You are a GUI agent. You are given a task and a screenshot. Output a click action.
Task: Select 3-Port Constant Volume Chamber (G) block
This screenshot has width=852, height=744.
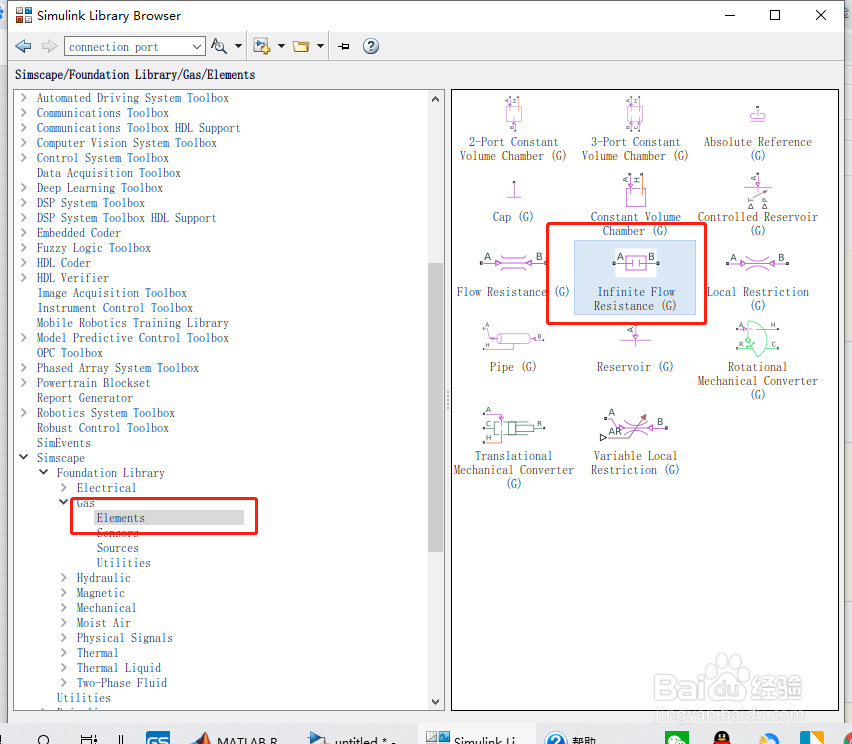[635, 129]
